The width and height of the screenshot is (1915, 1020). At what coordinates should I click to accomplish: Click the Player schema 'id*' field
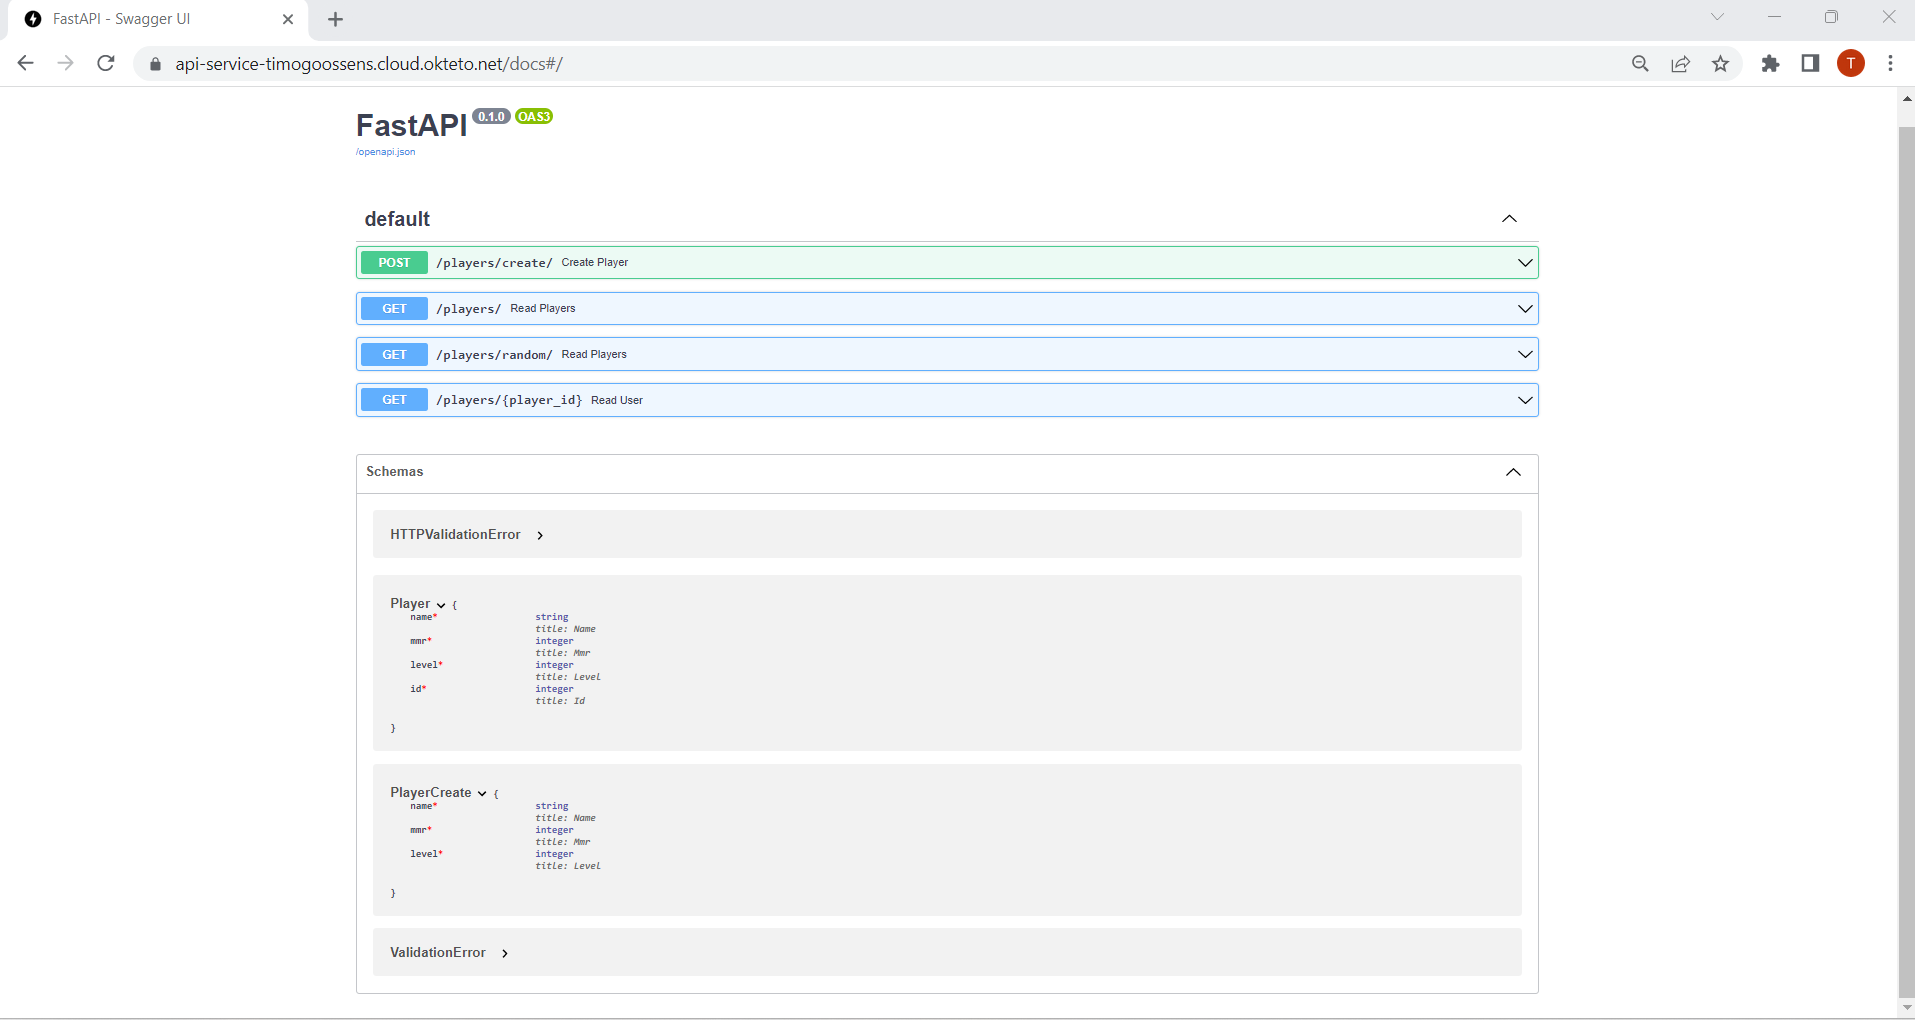click(x=418, y=689)
